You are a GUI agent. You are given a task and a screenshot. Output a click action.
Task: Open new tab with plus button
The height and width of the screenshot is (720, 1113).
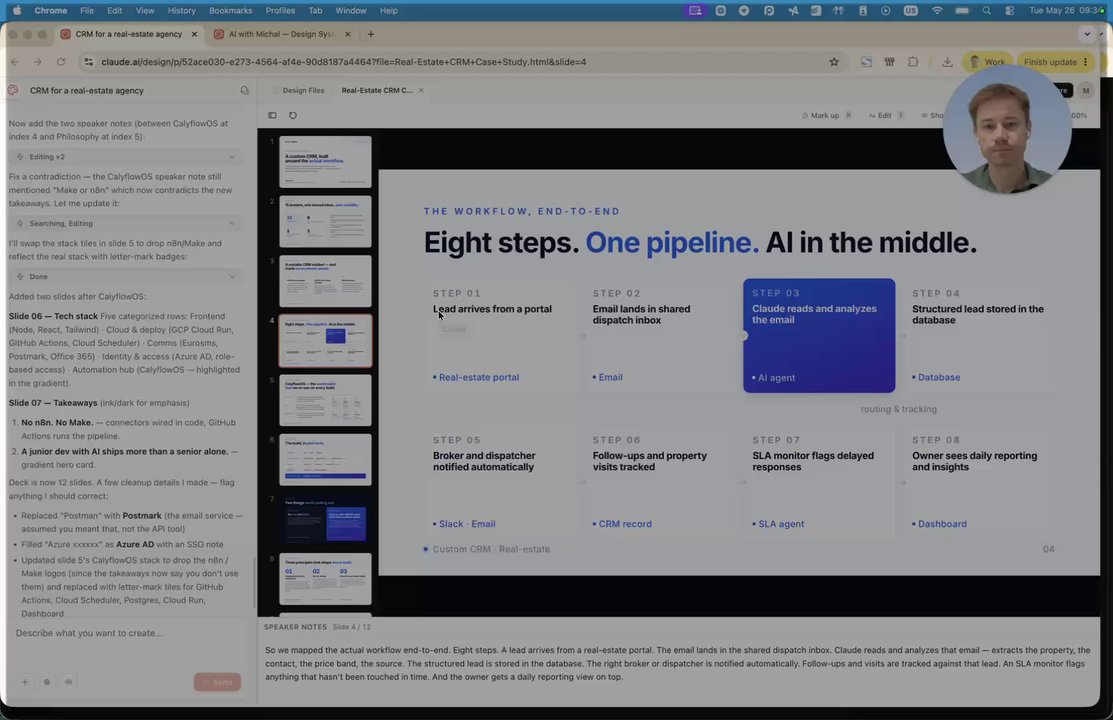[x=371, y=34]
